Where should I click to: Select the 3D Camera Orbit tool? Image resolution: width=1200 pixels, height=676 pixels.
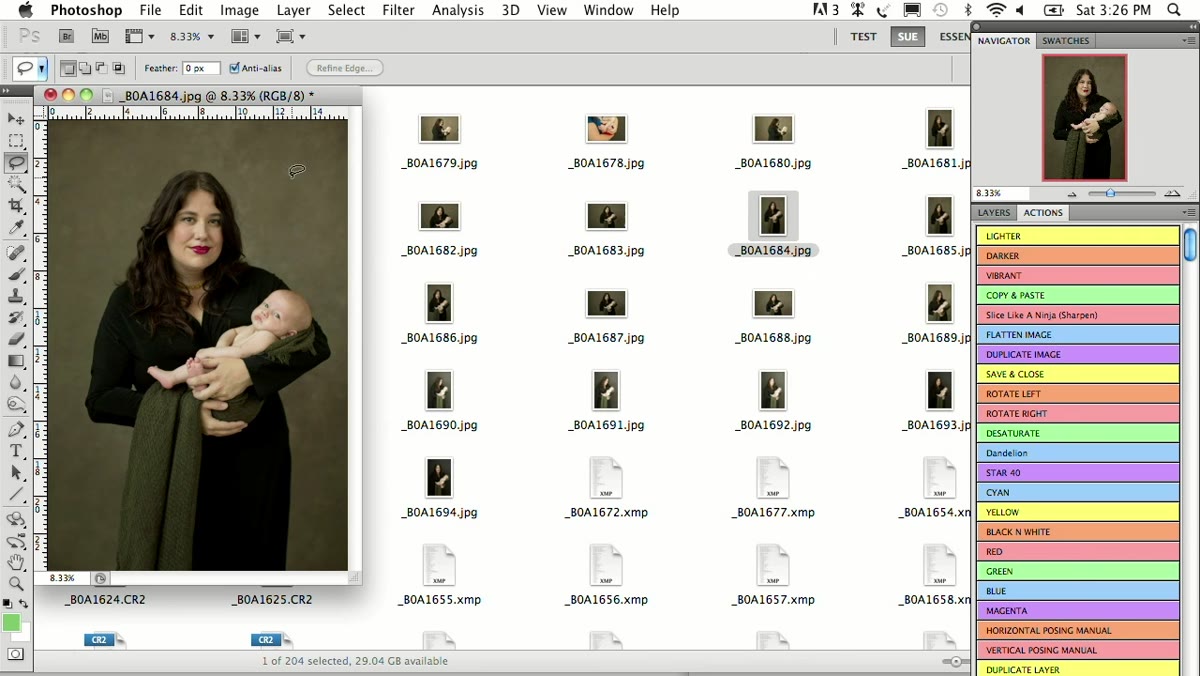coord(16,541)
